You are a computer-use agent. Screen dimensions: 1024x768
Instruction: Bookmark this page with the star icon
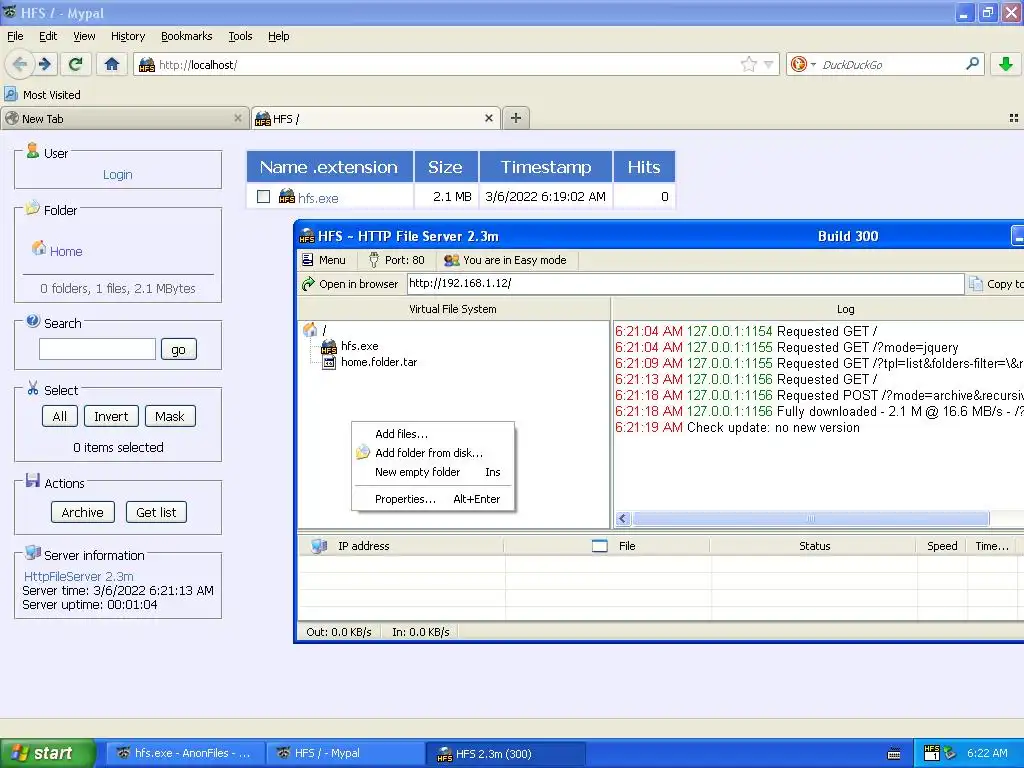click(748, 64)
